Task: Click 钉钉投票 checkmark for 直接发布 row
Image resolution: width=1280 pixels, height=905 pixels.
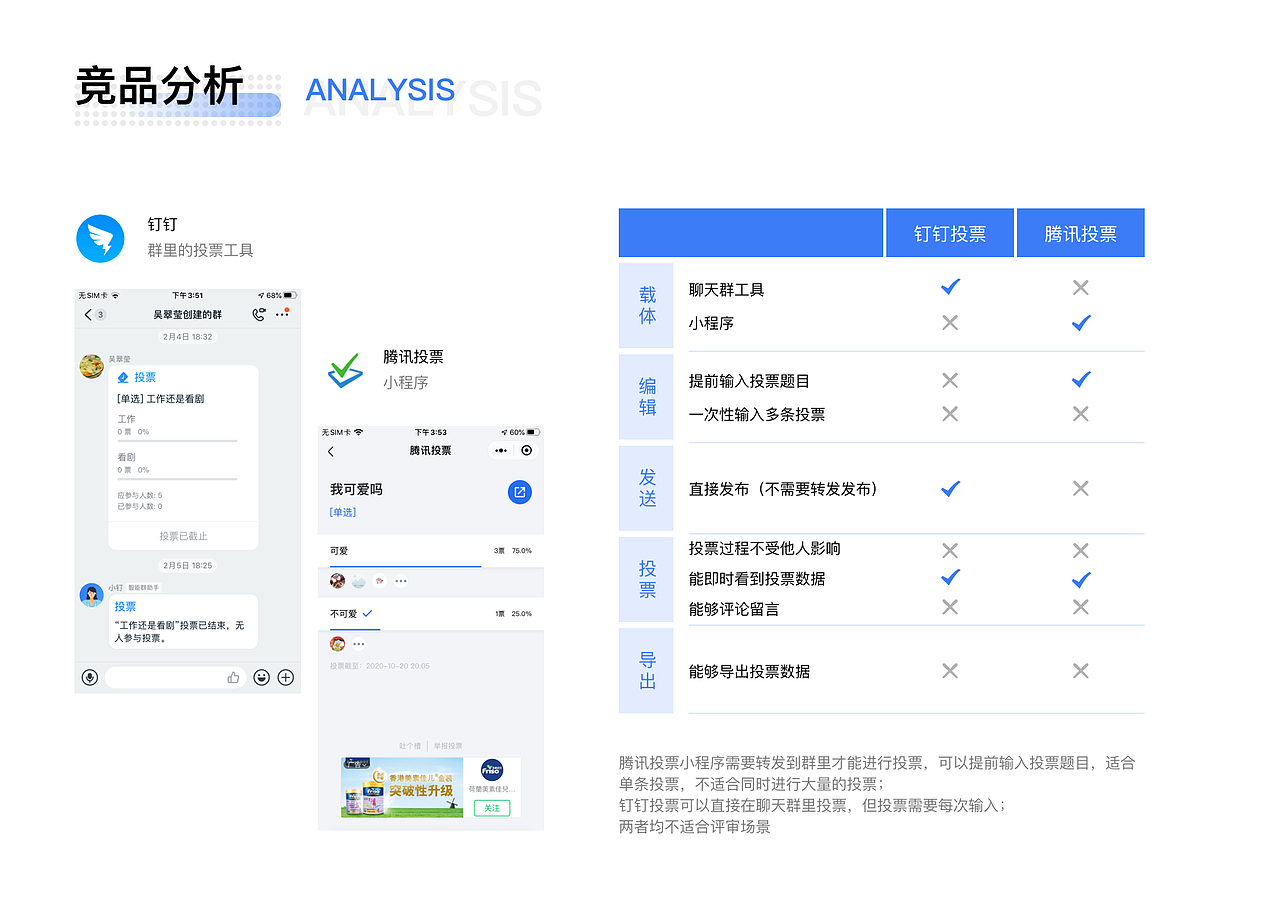Action: 951,488
